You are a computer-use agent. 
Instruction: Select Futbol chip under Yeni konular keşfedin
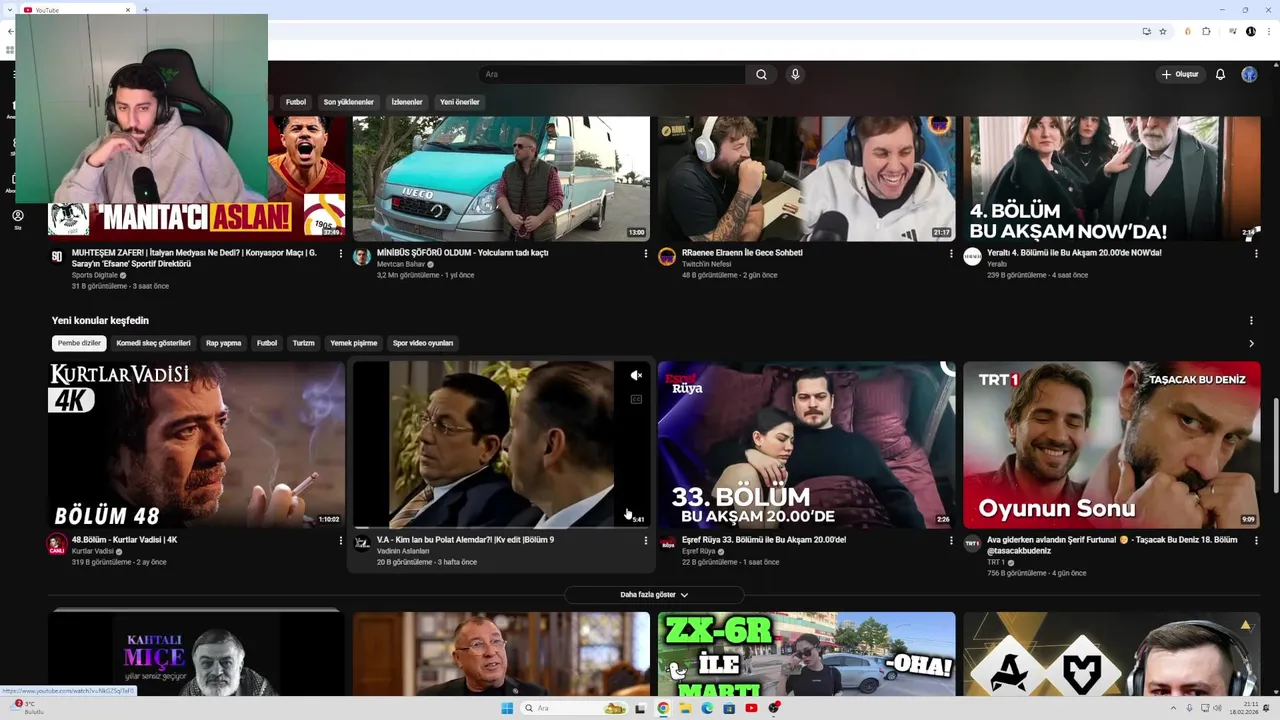[267, 343]
